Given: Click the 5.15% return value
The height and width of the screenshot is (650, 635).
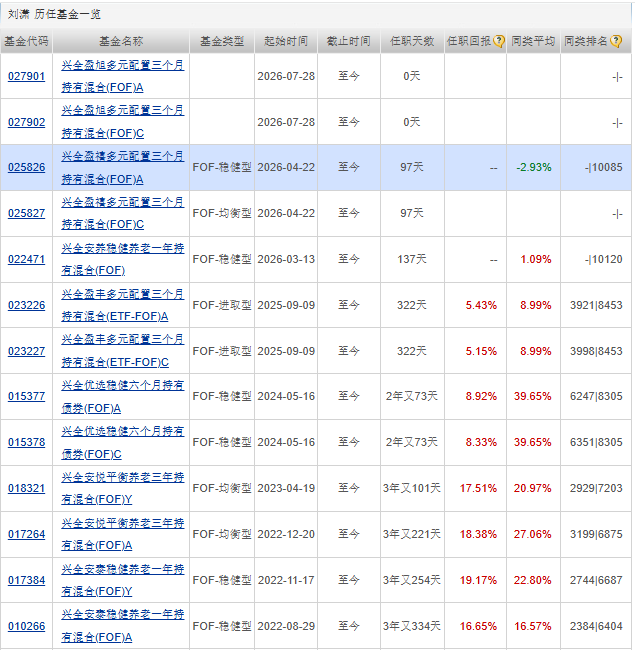Looking at the screenshot, I should (x=481, y=352).
